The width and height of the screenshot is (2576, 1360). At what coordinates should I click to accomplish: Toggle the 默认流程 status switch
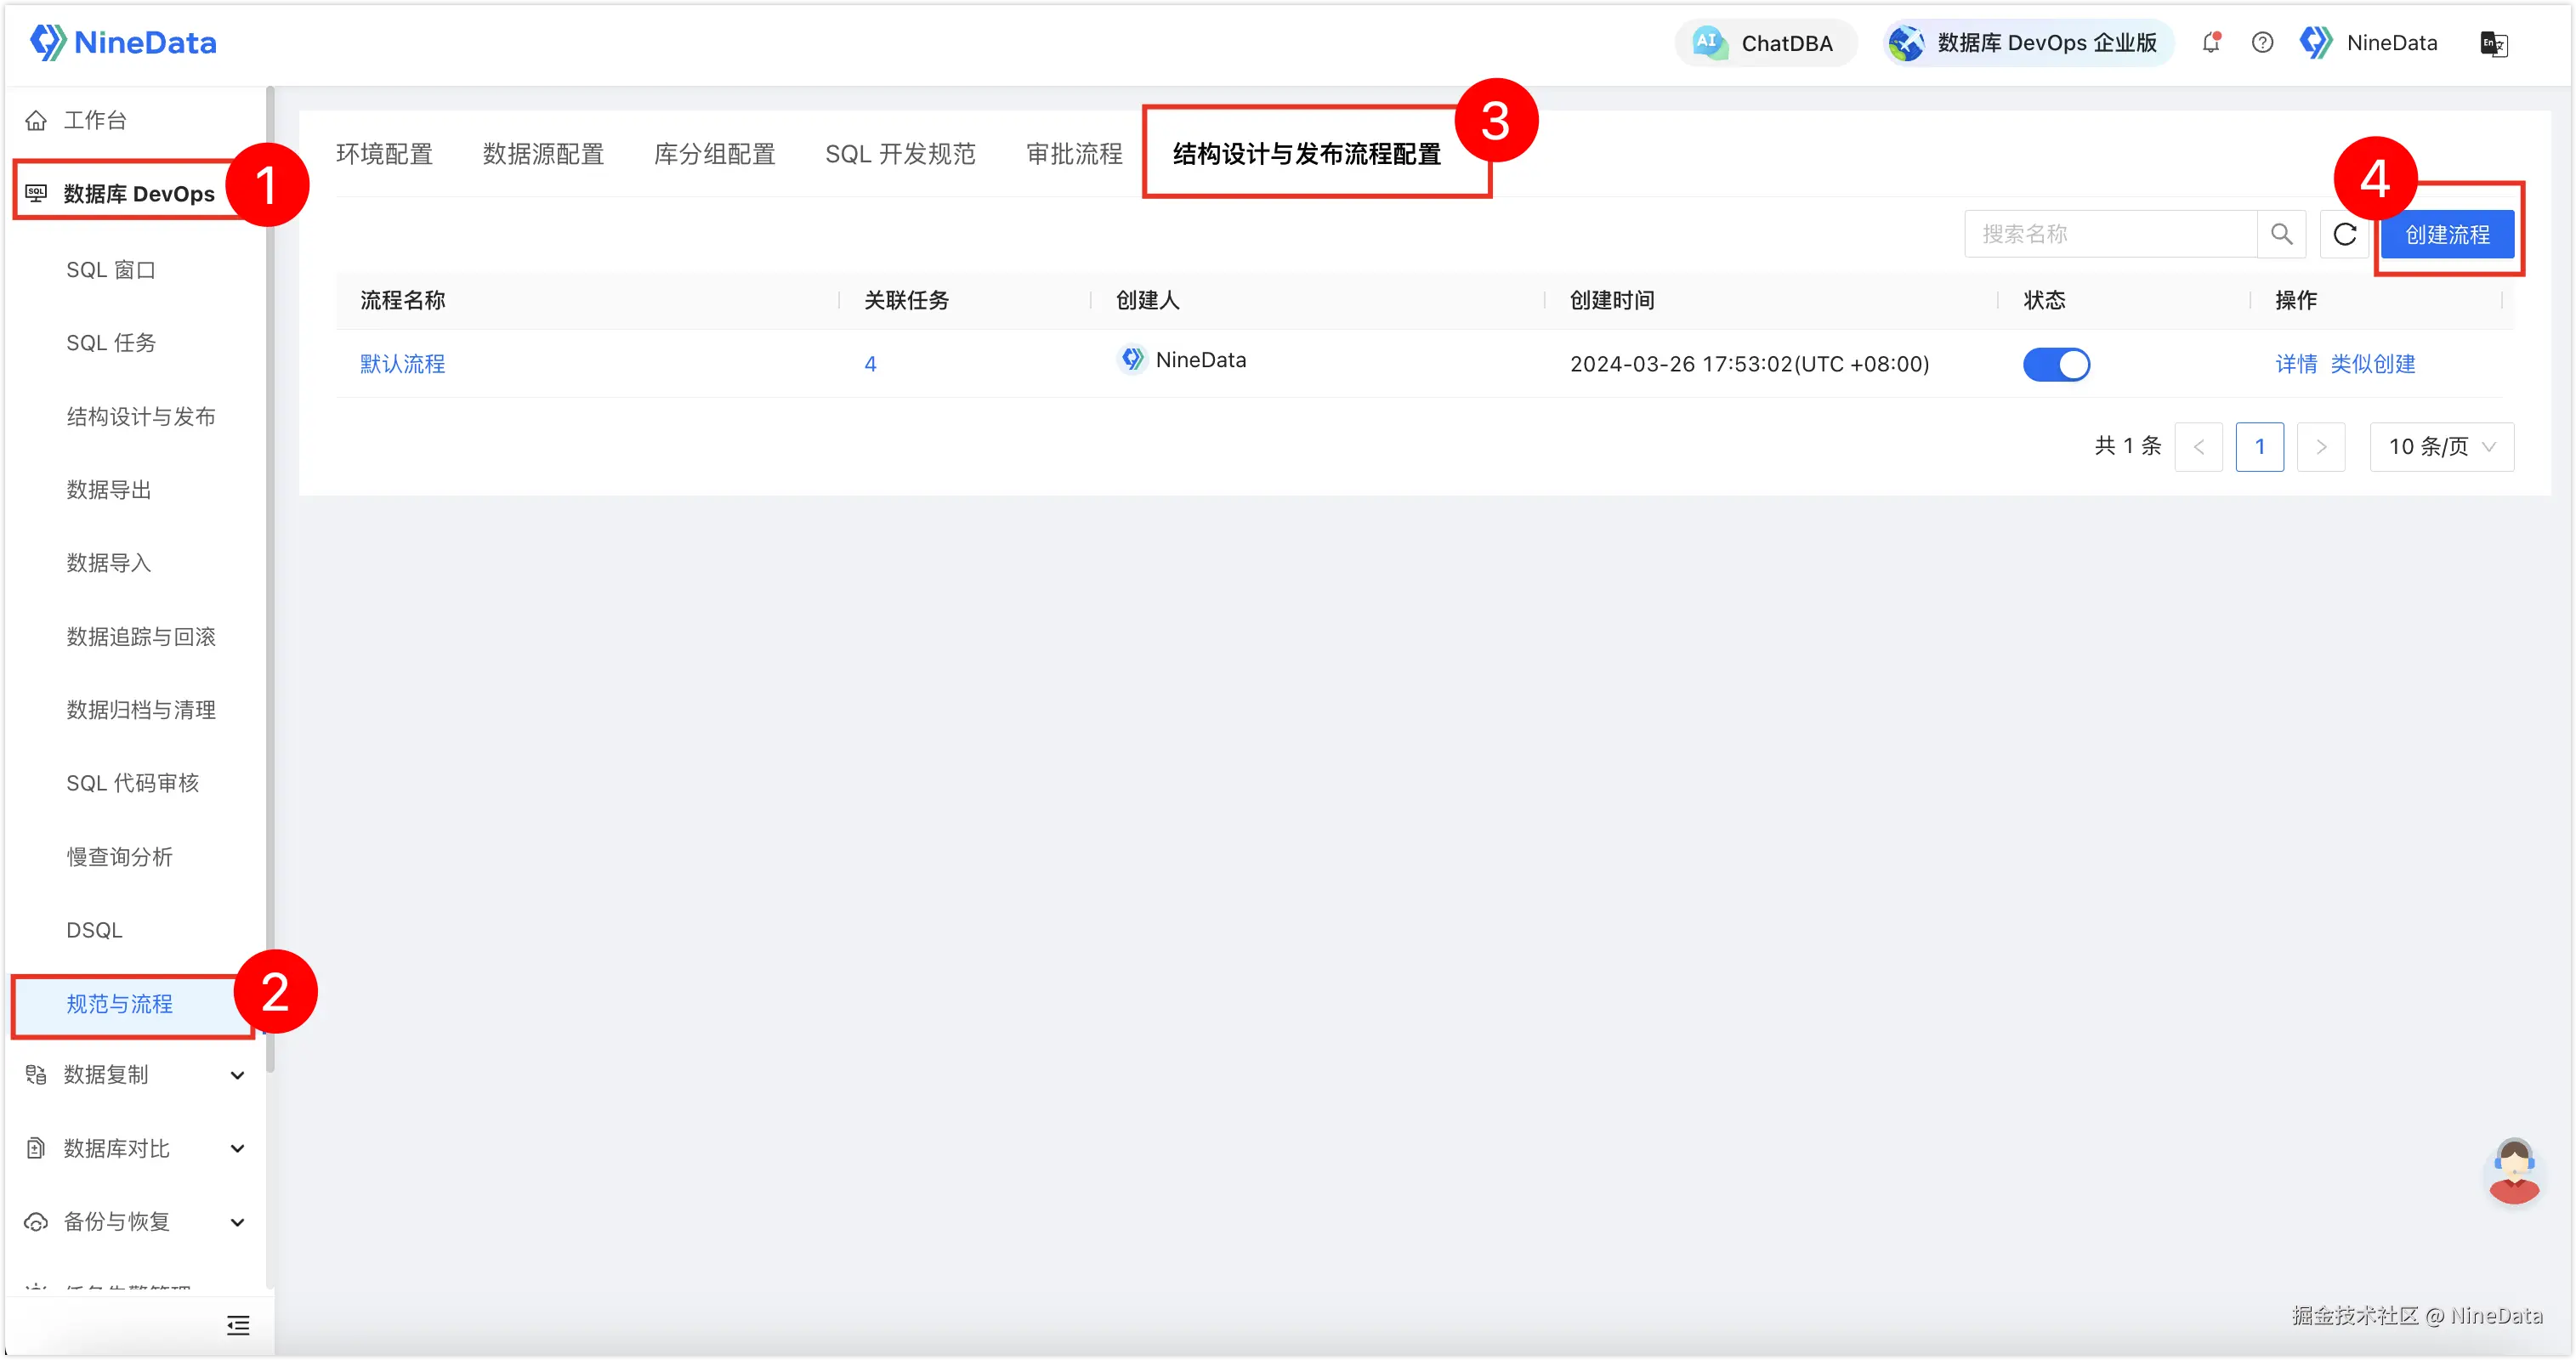(2056, 364)
